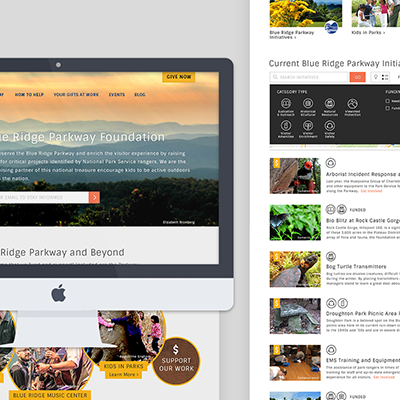
Task: Click Kids In Parks yellow label
Action: [x=123, y=366]
